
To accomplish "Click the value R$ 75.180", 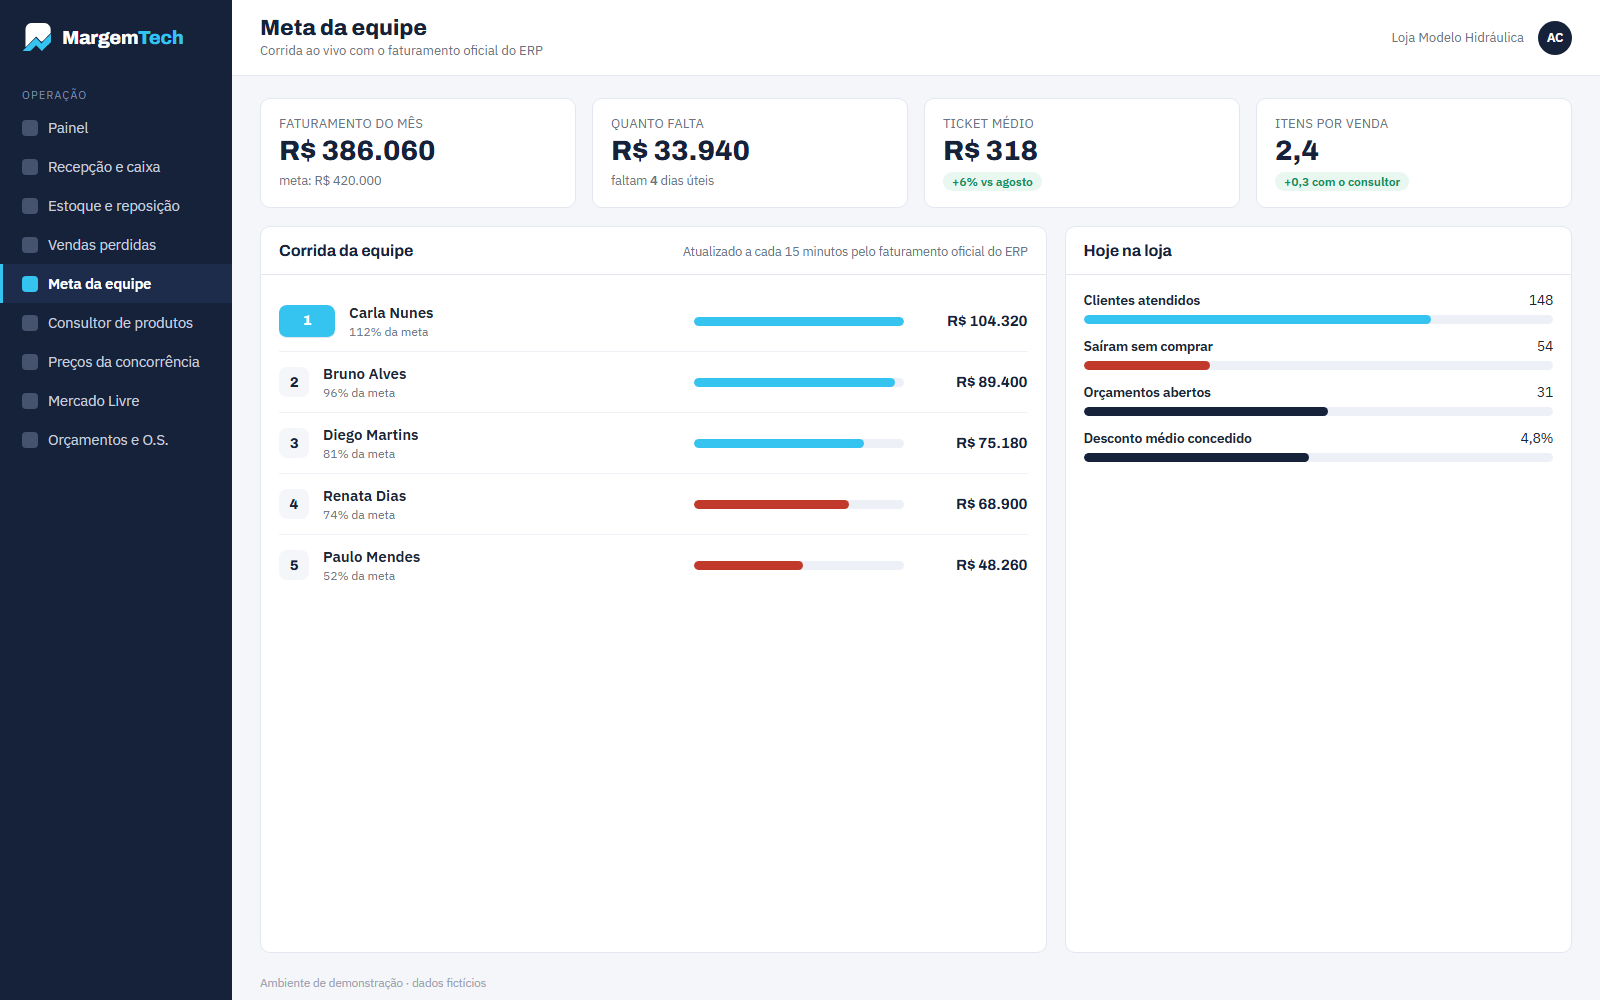I will [992, 443].
